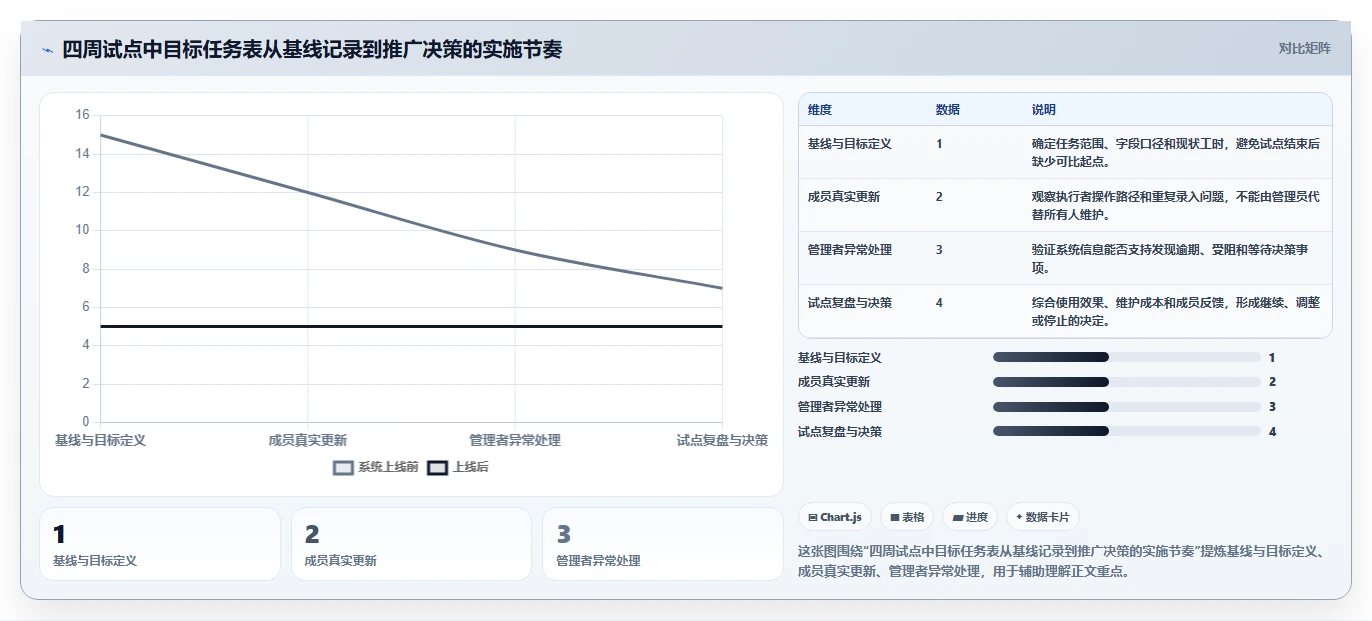Click the 说明 column header
The image size is (1372, 621).
point(1044,110)
